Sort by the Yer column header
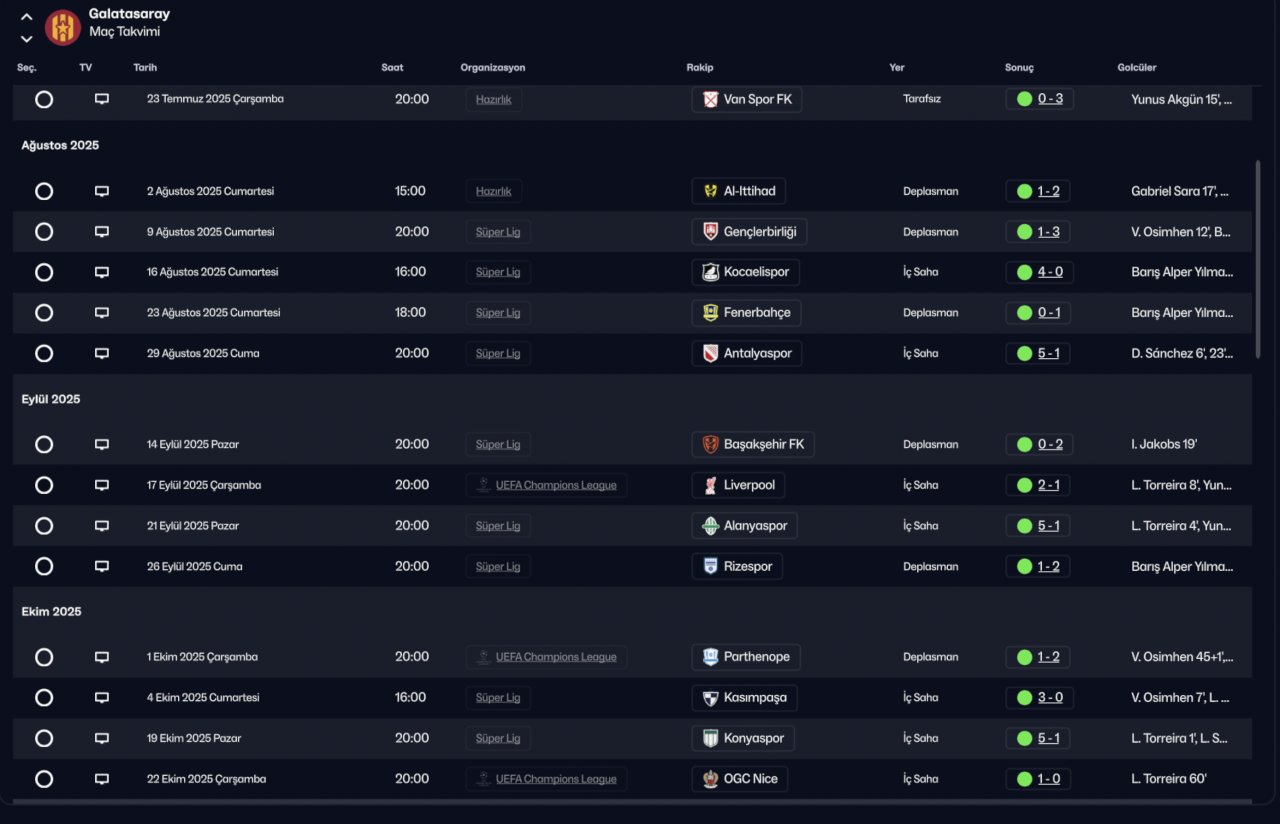1280x824 pixels. [x=897, y=68]
